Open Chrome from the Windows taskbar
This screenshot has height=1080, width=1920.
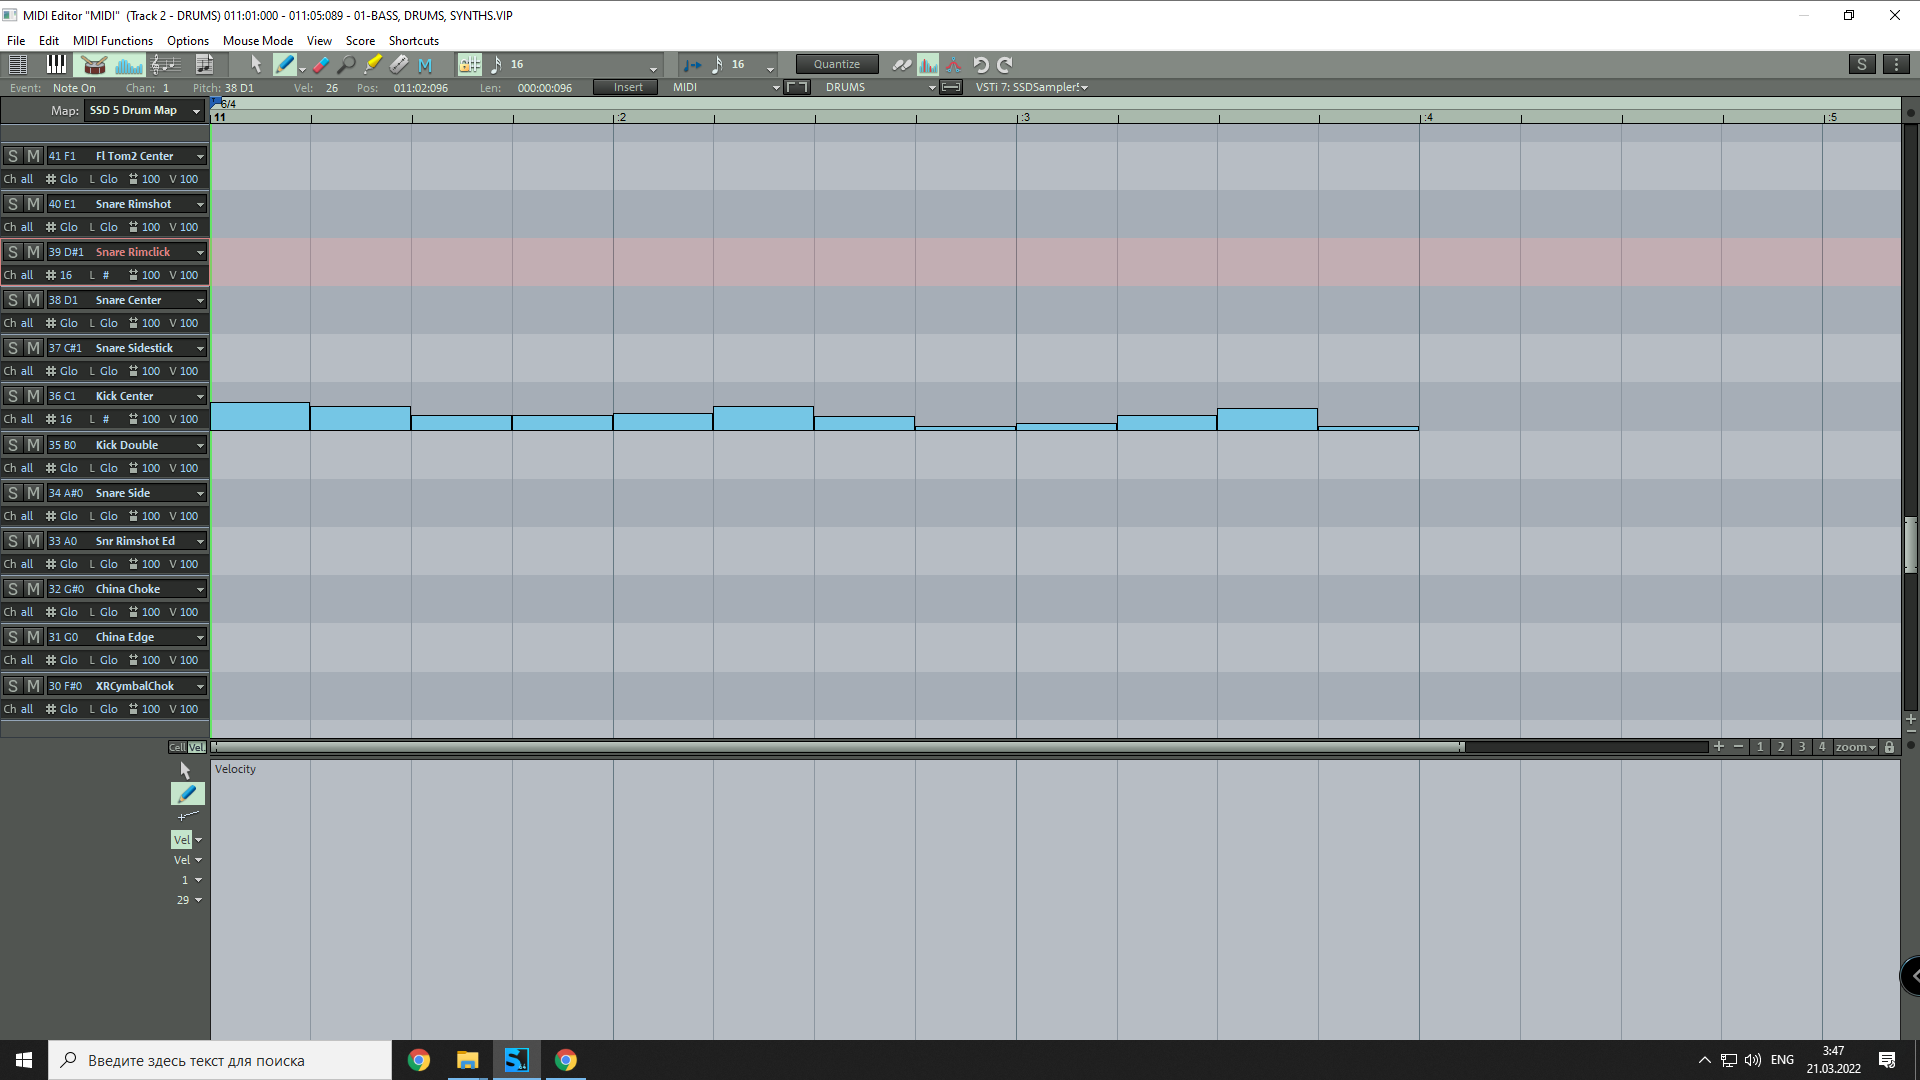(419, 1060)
